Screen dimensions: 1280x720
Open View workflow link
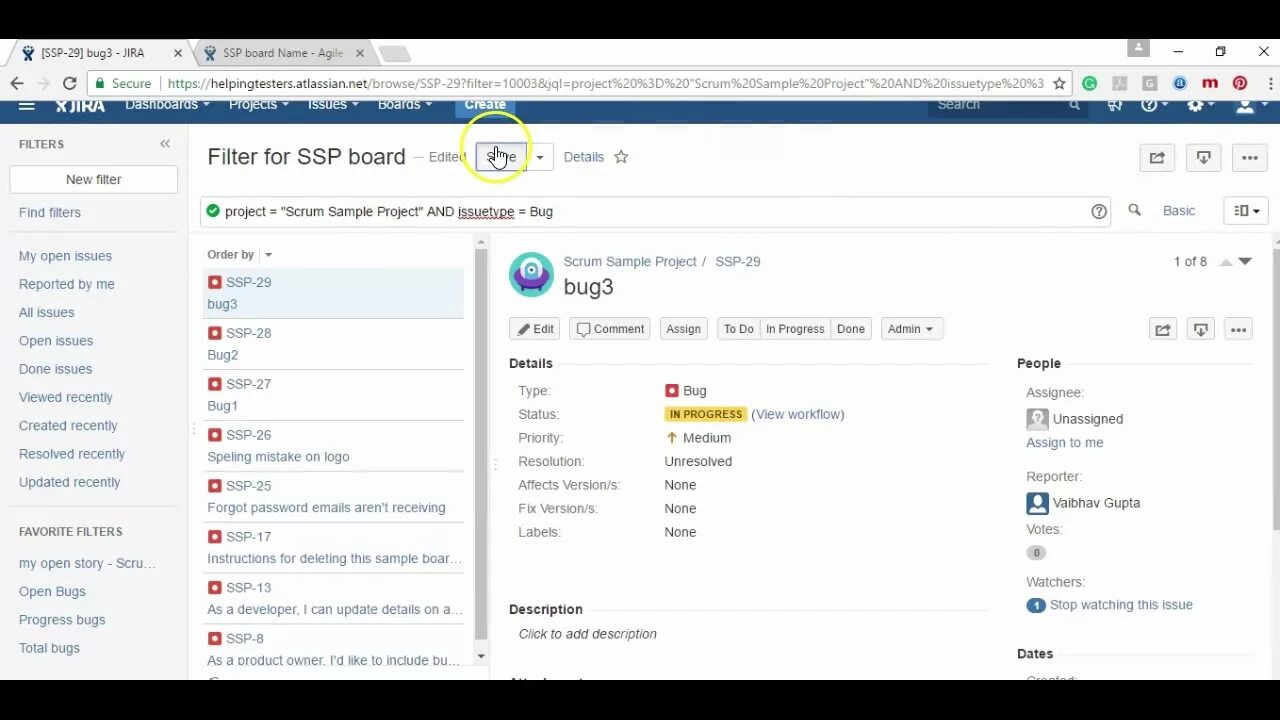pos(798,414)
